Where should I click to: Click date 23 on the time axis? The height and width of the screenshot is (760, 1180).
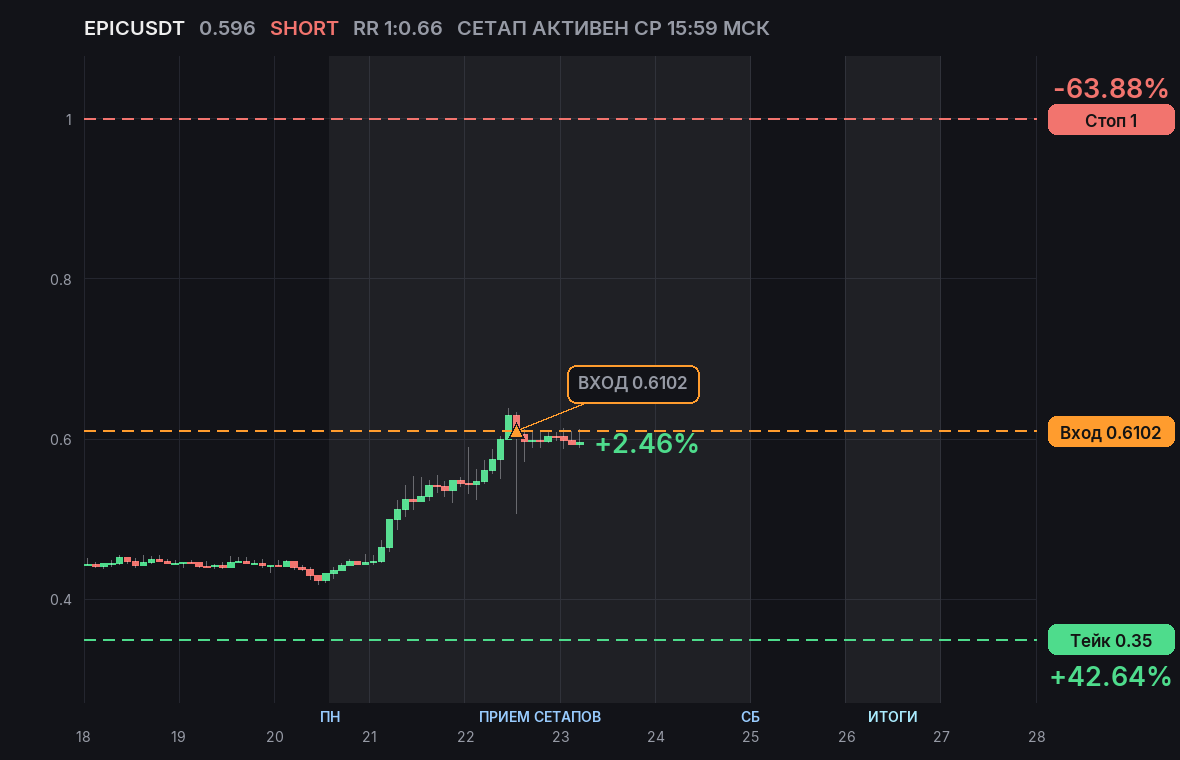click(x=561, y=737)
